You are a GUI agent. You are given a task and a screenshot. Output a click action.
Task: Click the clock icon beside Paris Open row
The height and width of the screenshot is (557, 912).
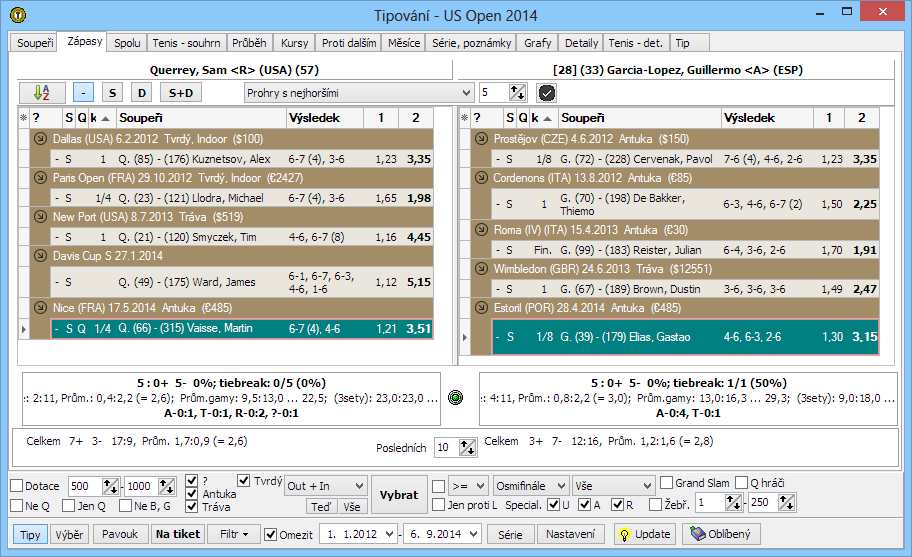(40, 178)
